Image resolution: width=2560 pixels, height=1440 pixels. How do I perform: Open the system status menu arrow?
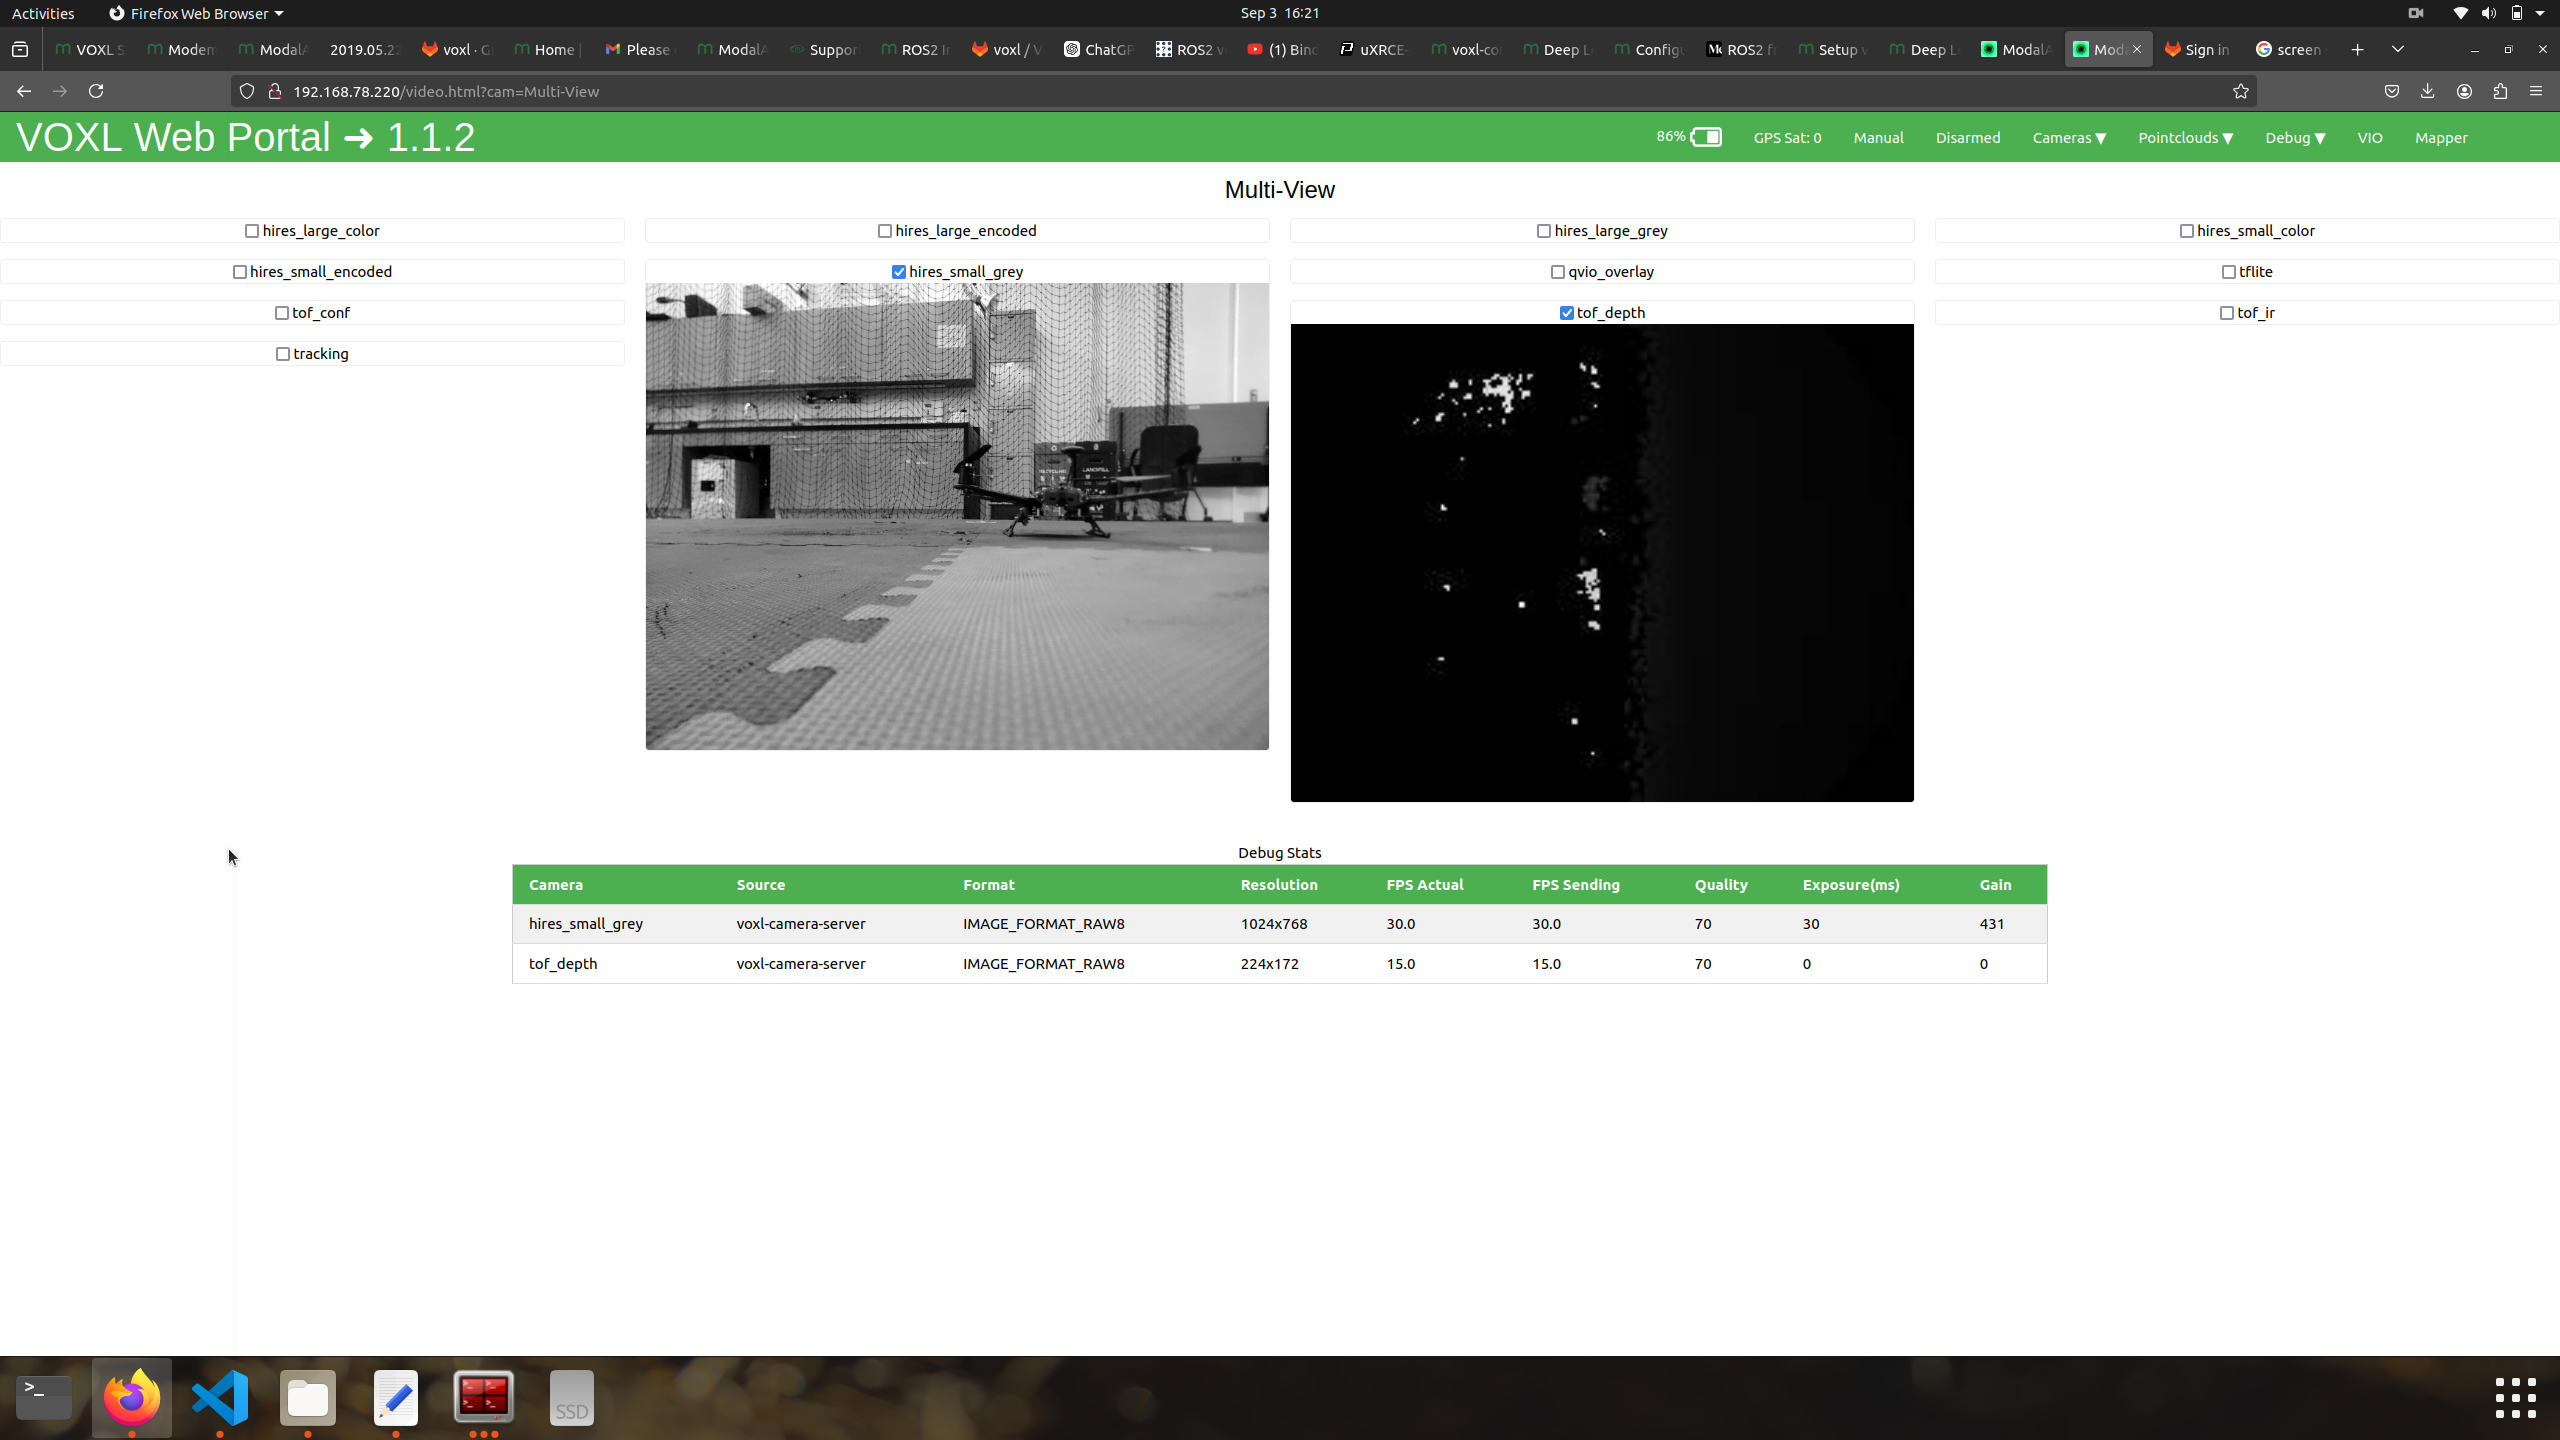click(x=2540, y=13)
